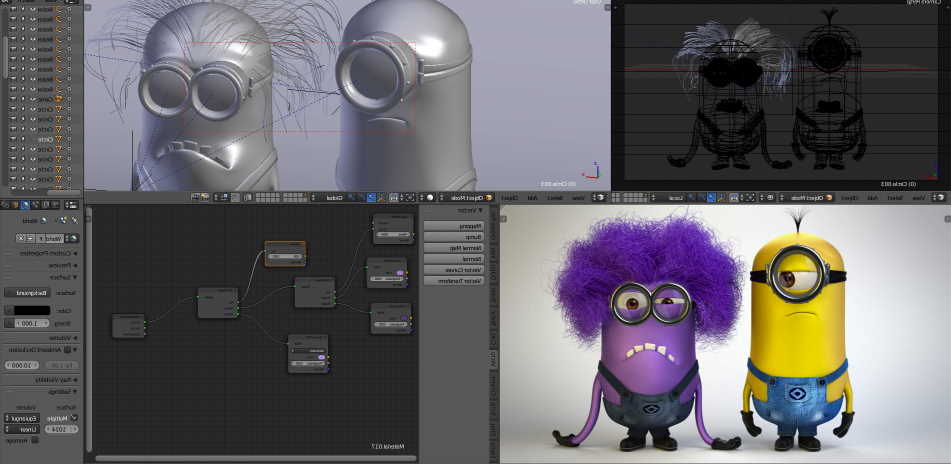951x464 pixels.
Task: Add a Mapping node
Action: (x=454, y=226)
